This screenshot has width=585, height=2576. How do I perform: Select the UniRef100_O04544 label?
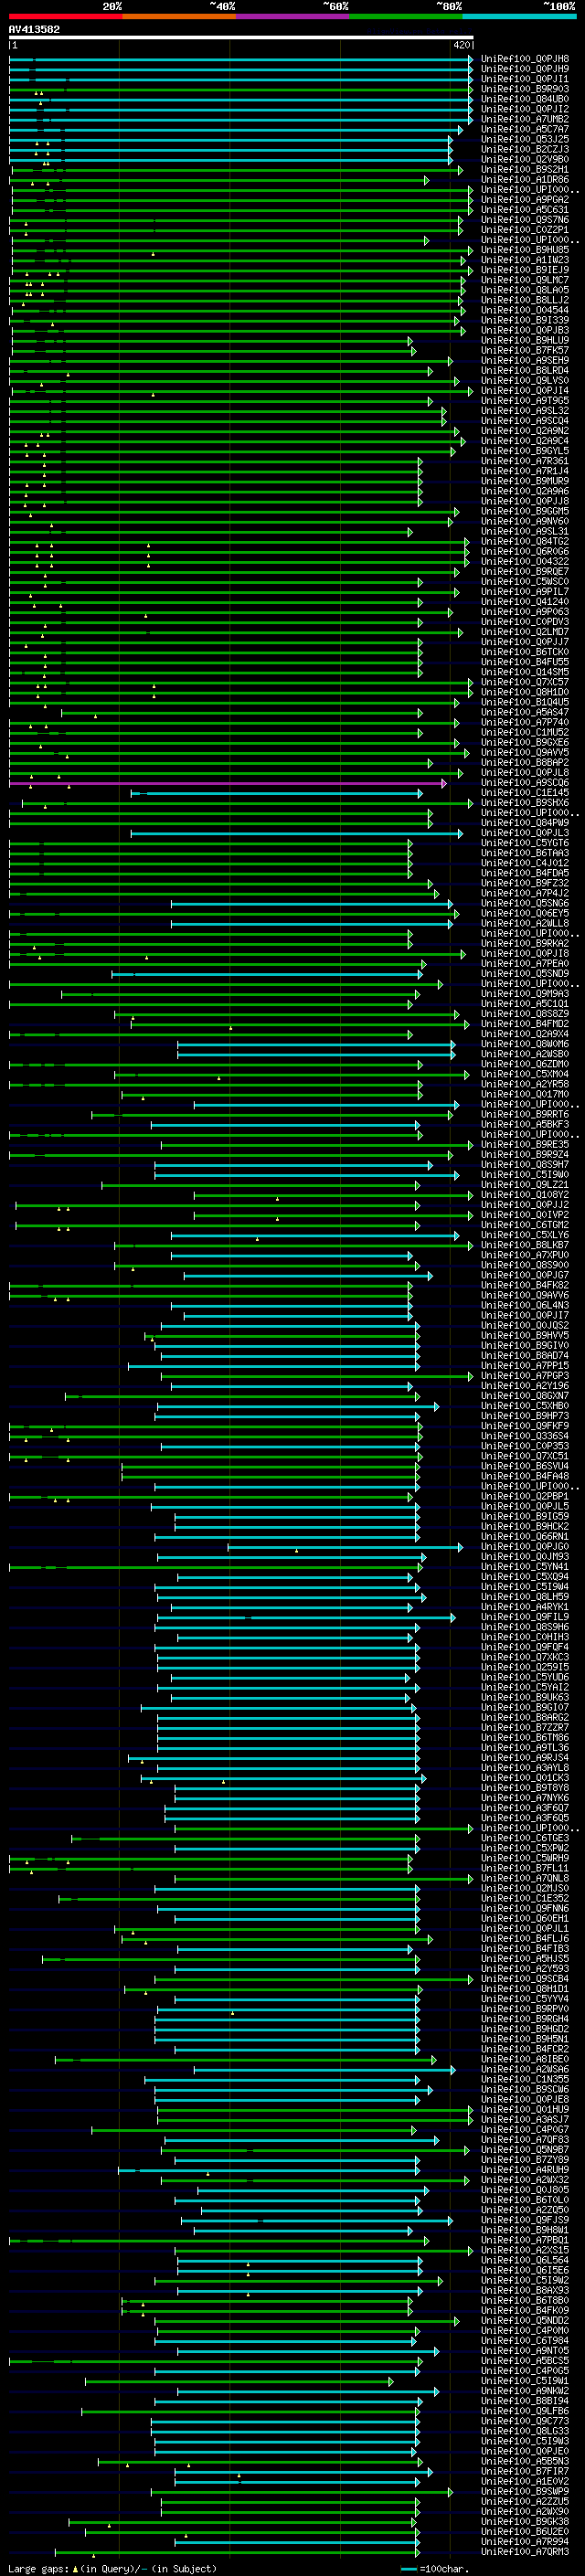click(x=525, y=310)
